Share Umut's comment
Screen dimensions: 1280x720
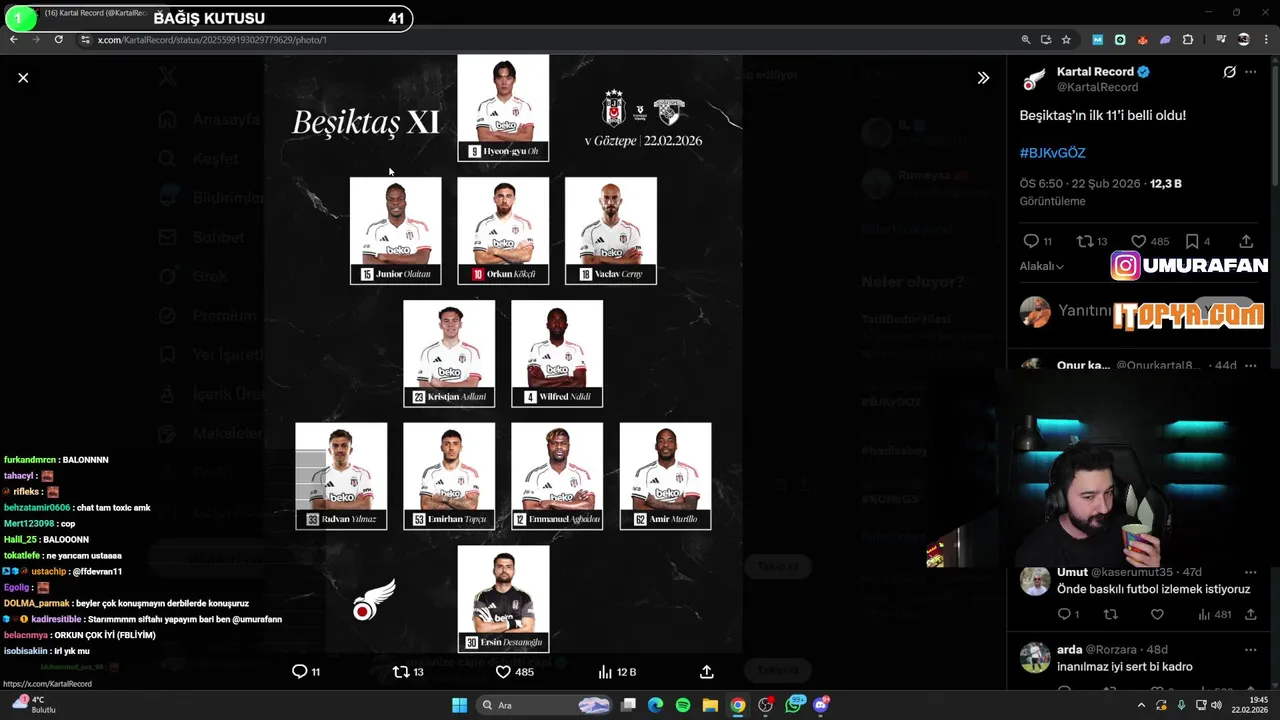click(x=1250, y=614)
